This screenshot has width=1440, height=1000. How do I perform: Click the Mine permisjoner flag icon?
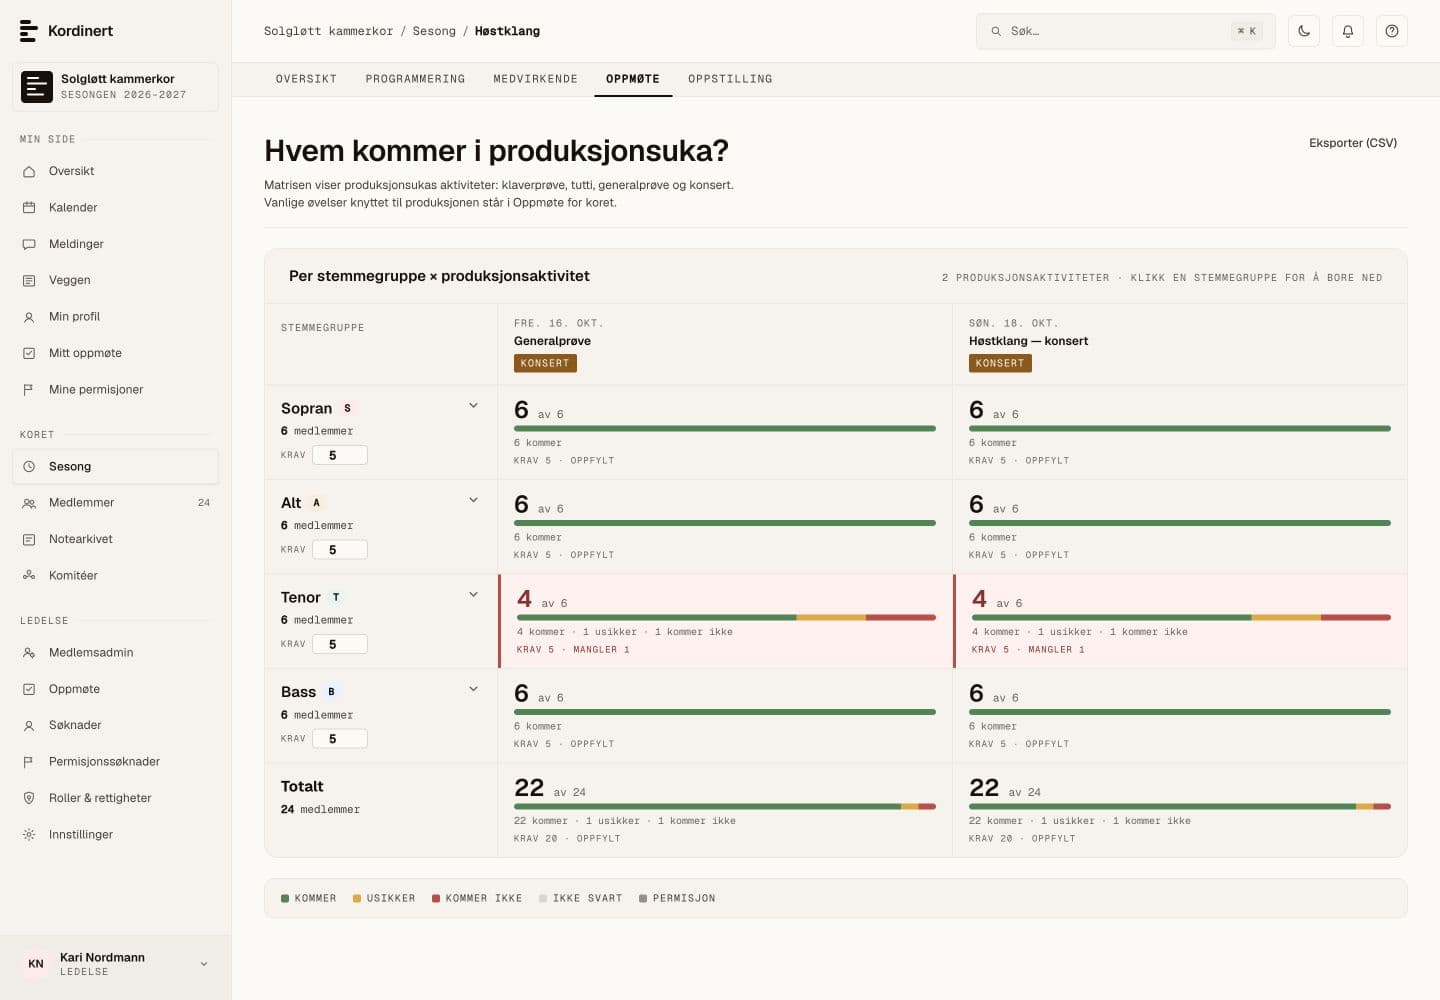tap(29, 390)
